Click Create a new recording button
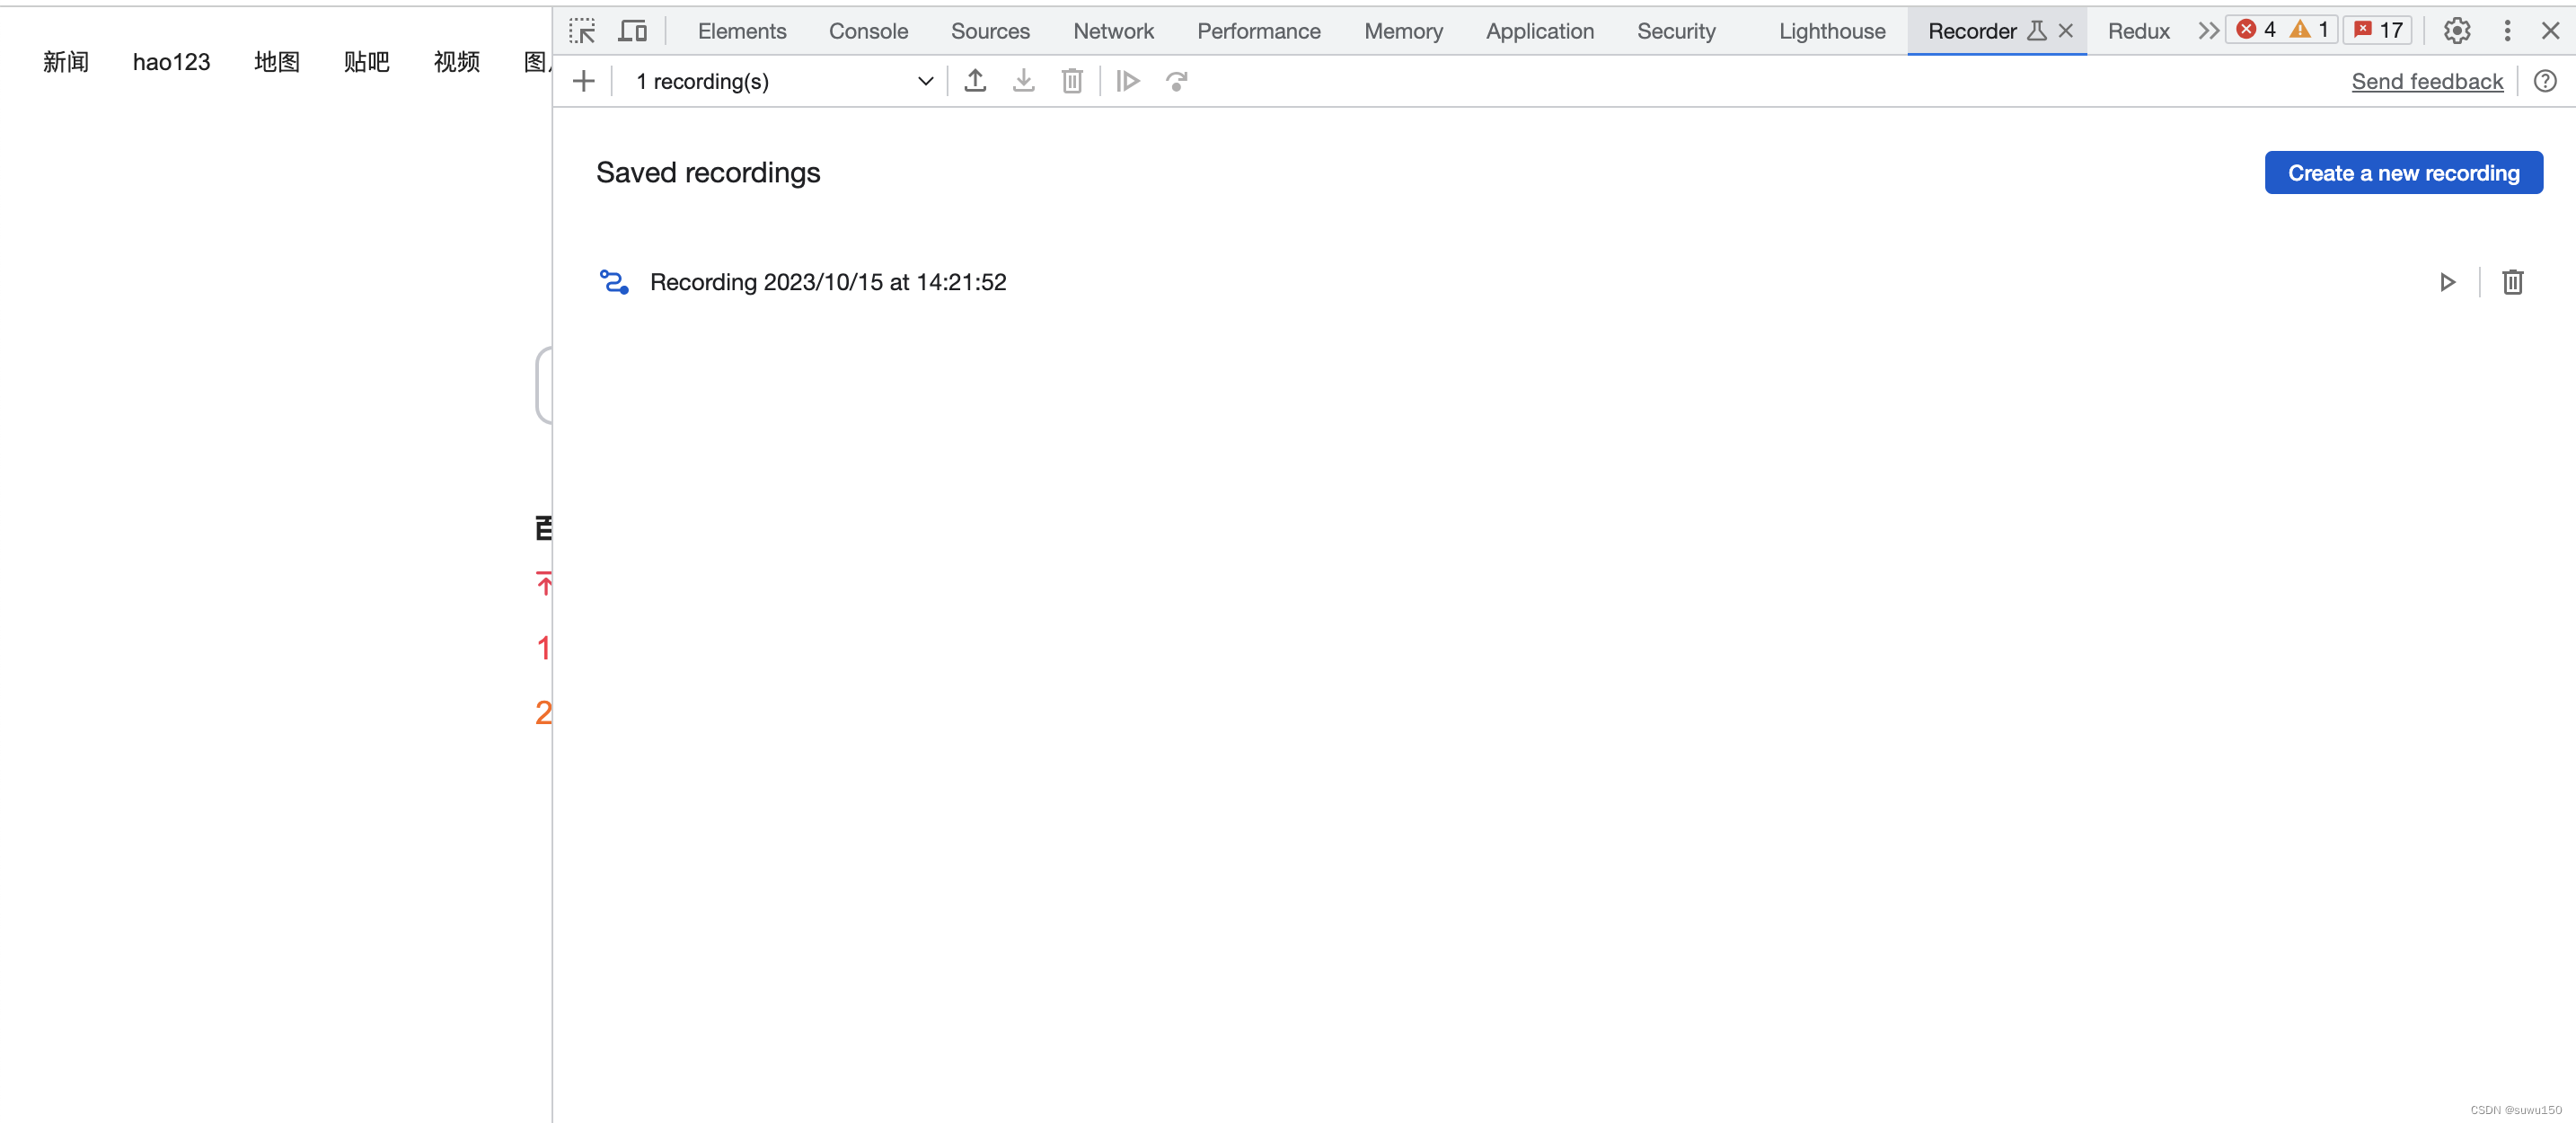The height and width of the screenshot is (1123, 2576). pyautogui.click(x=2403, y=173)
